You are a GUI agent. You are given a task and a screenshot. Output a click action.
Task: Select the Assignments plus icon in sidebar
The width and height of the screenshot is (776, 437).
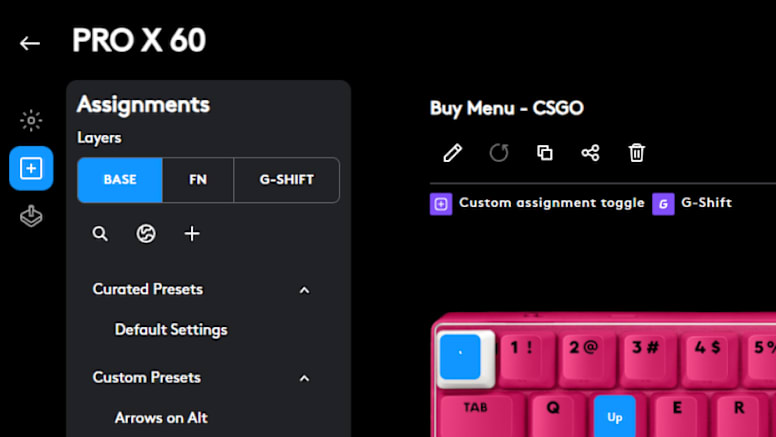31,168
